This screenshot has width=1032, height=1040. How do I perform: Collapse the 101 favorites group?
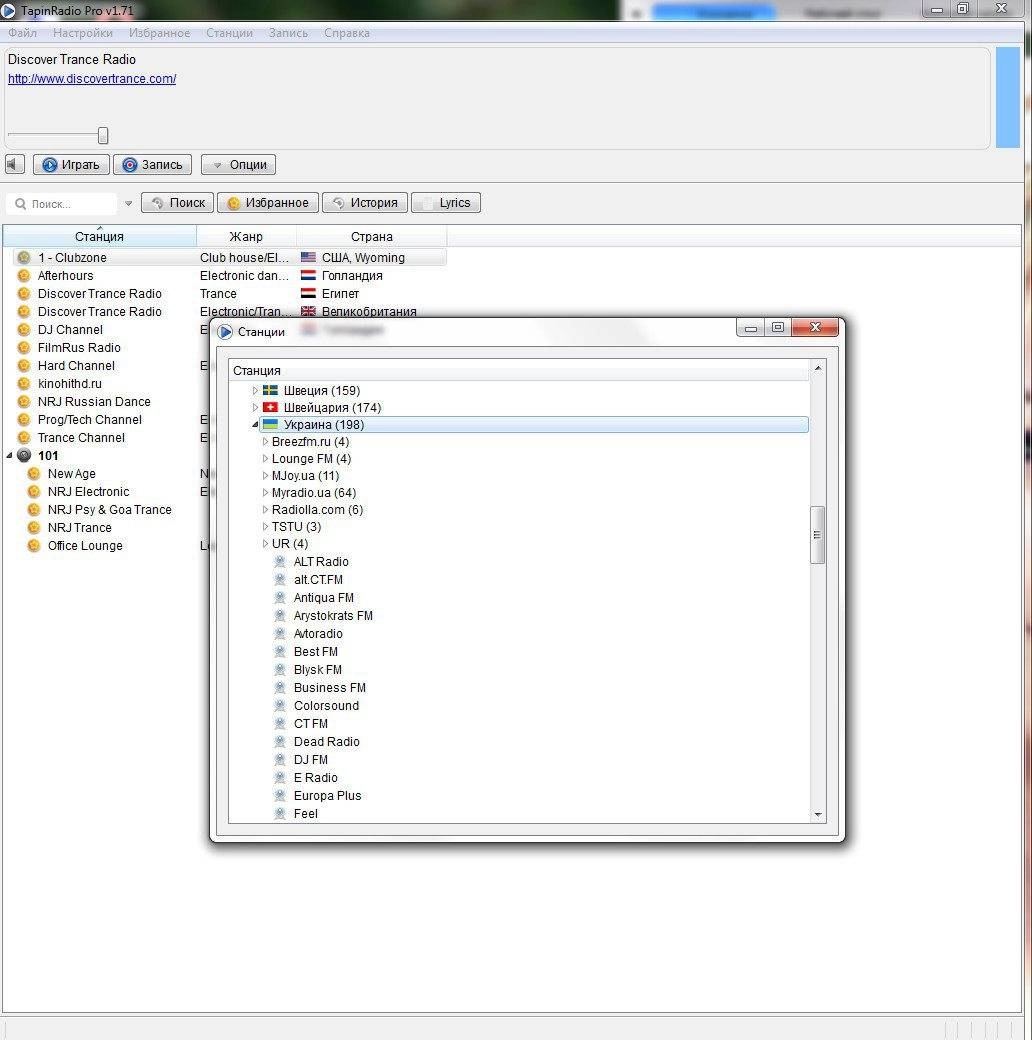(x=9, y=456)
